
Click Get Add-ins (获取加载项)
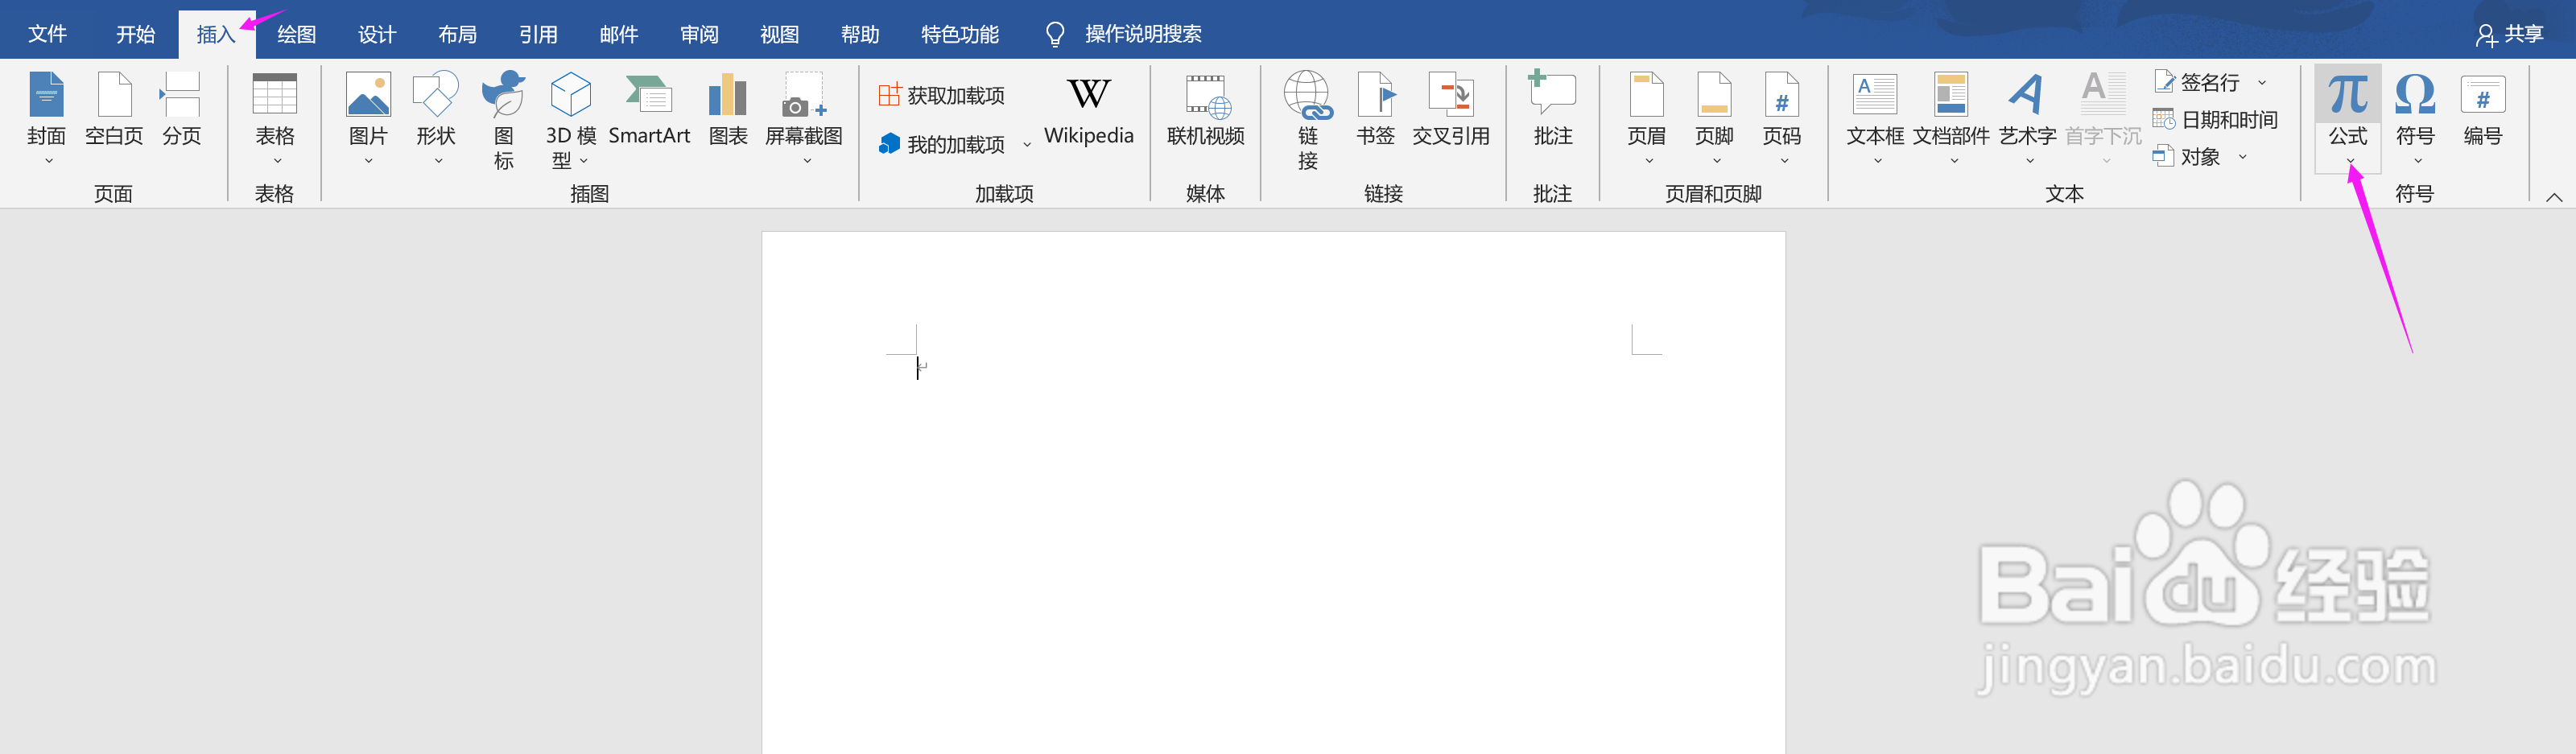[x=942, y=95]
